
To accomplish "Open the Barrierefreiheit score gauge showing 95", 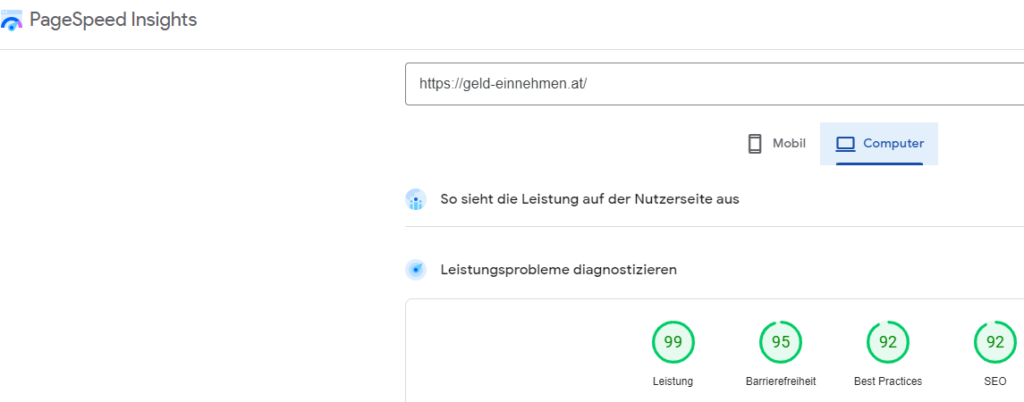I will (x=780, y=342).
